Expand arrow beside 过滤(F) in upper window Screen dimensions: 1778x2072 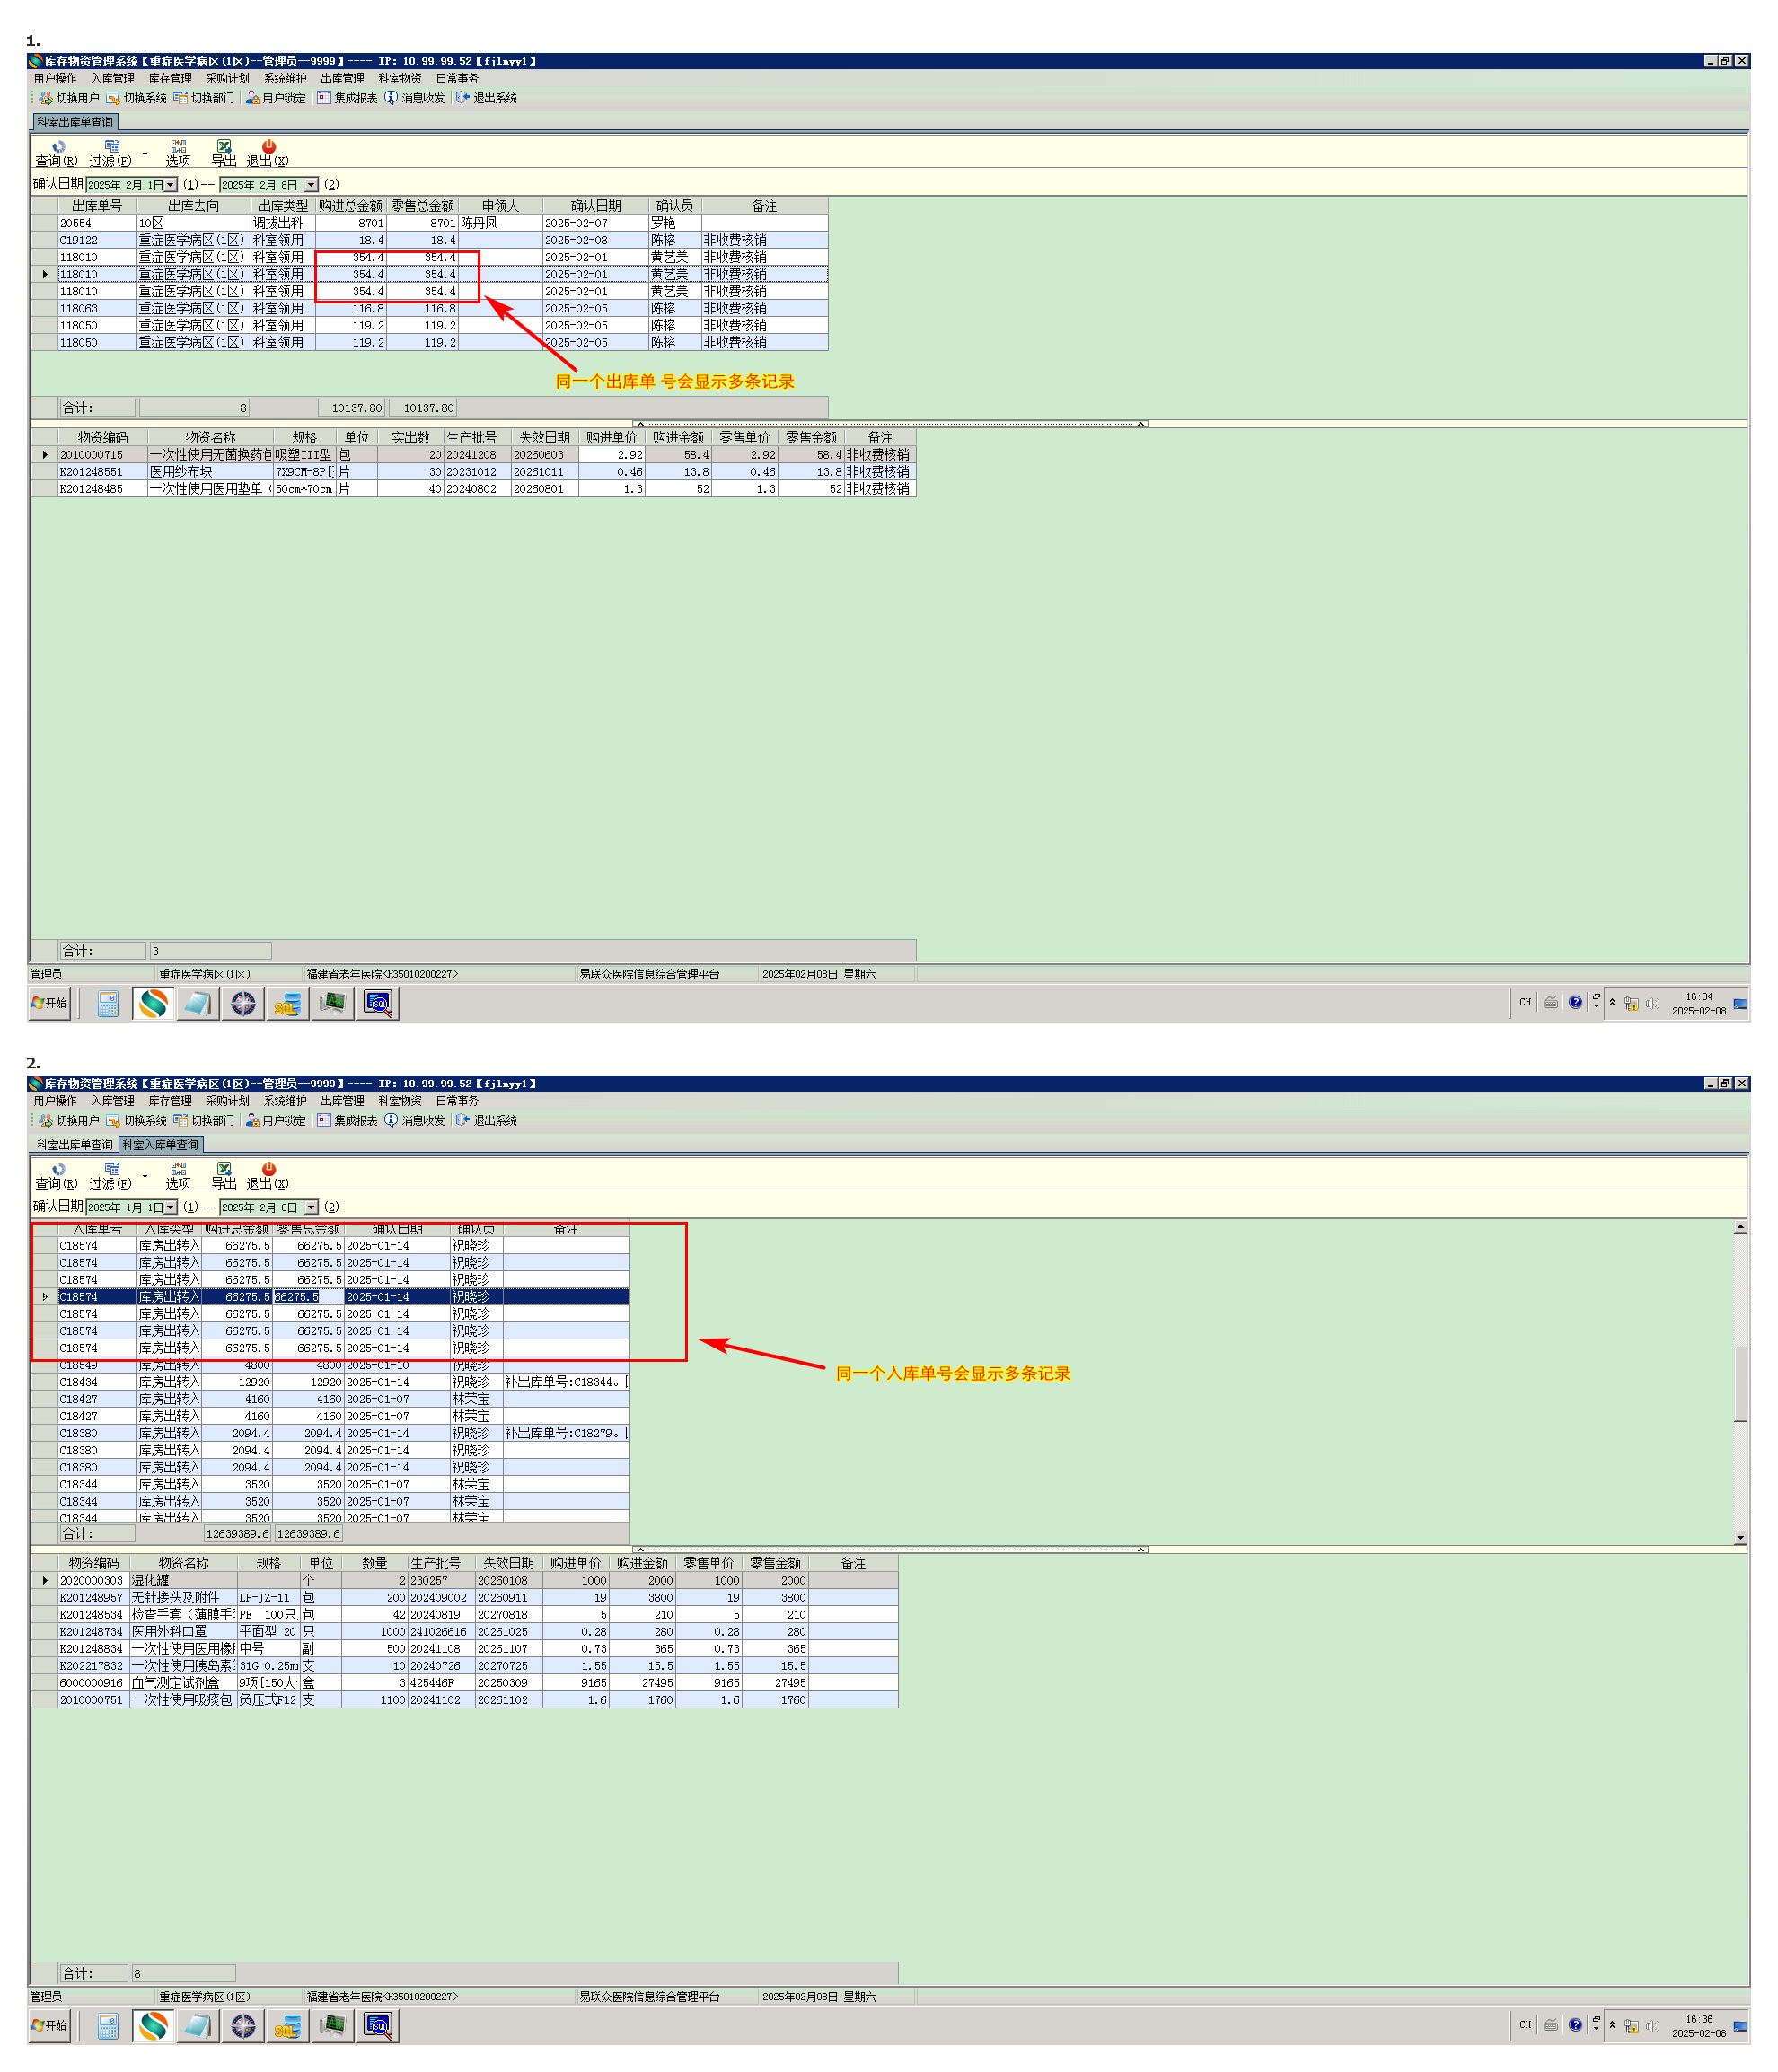[x=145, y=154]
